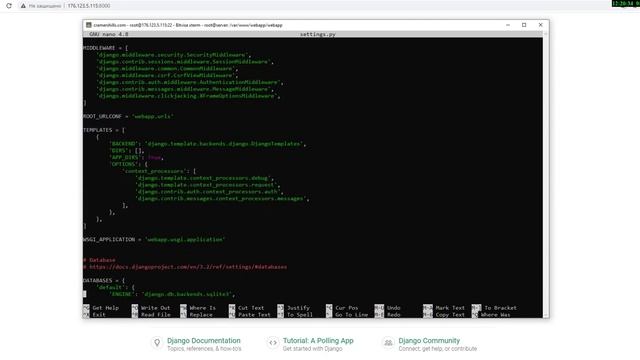Open Tutorial: A Polling App link
This screenshot has width=640, height=360.
(x=318, y=340)
